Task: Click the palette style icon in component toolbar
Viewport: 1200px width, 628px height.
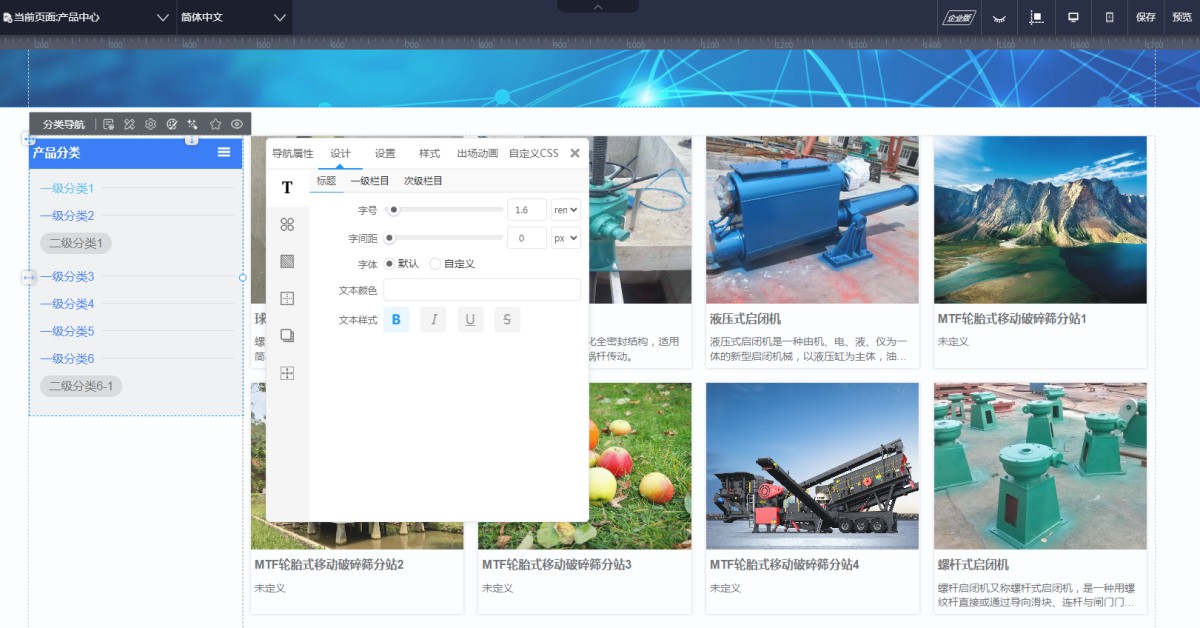Action: (172, 124)
